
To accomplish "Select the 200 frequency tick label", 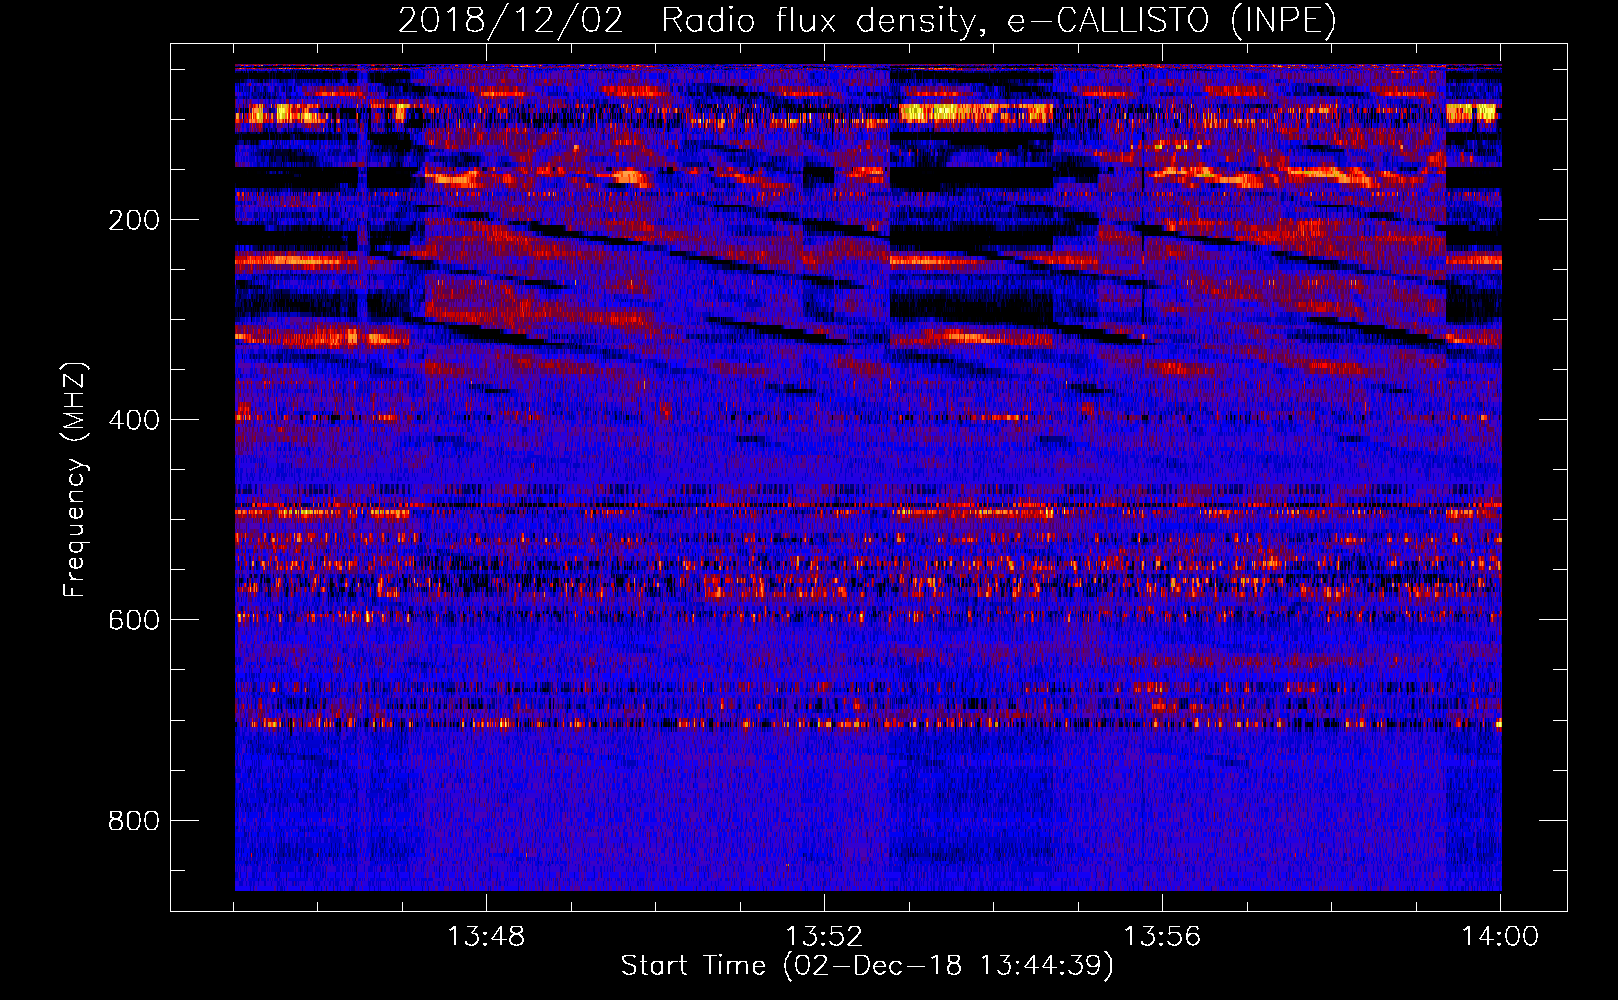I will coord(133,220).
